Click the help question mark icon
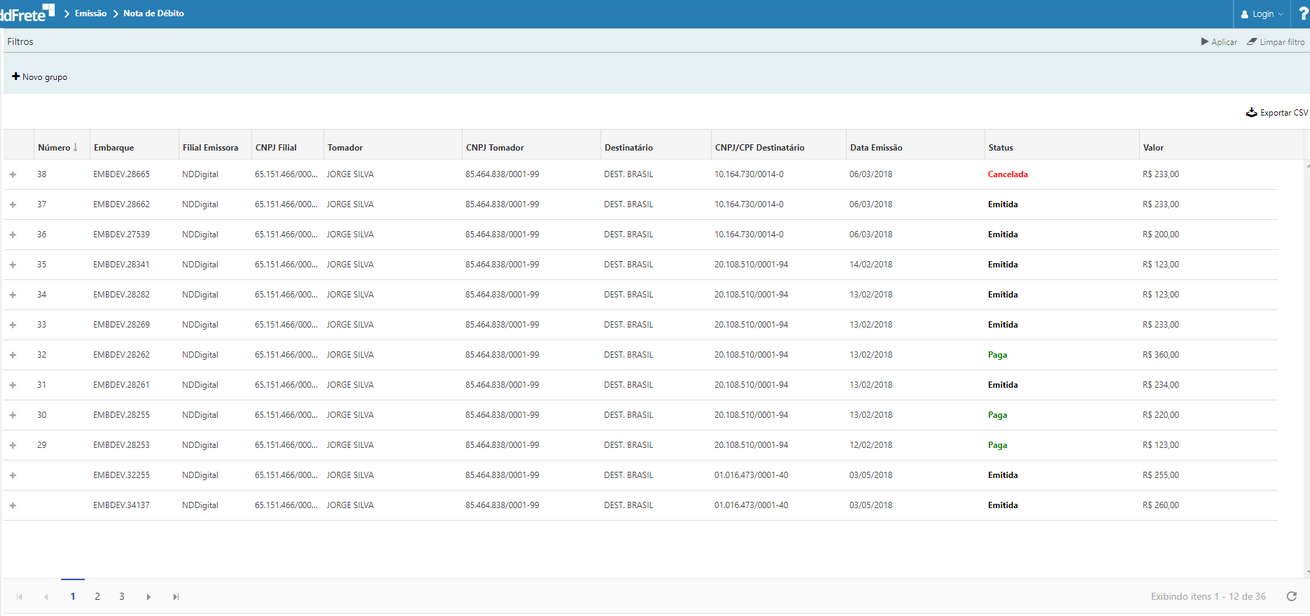This screenshot has width=1310, height=616. point(1302,14)
